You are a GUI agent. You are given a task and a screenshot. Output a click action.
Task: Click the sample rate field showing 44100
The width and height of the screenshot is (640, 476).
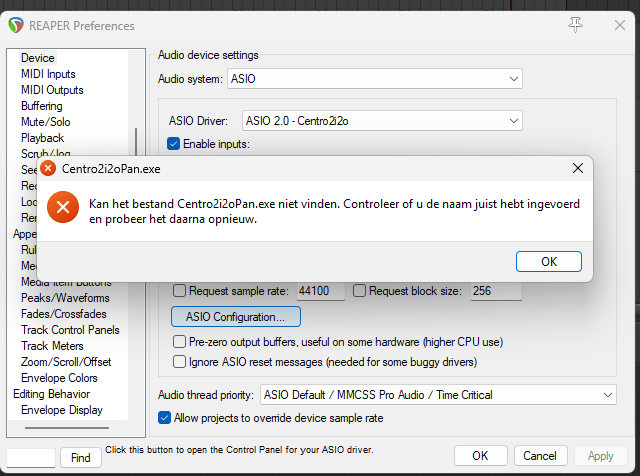point(320,291)
